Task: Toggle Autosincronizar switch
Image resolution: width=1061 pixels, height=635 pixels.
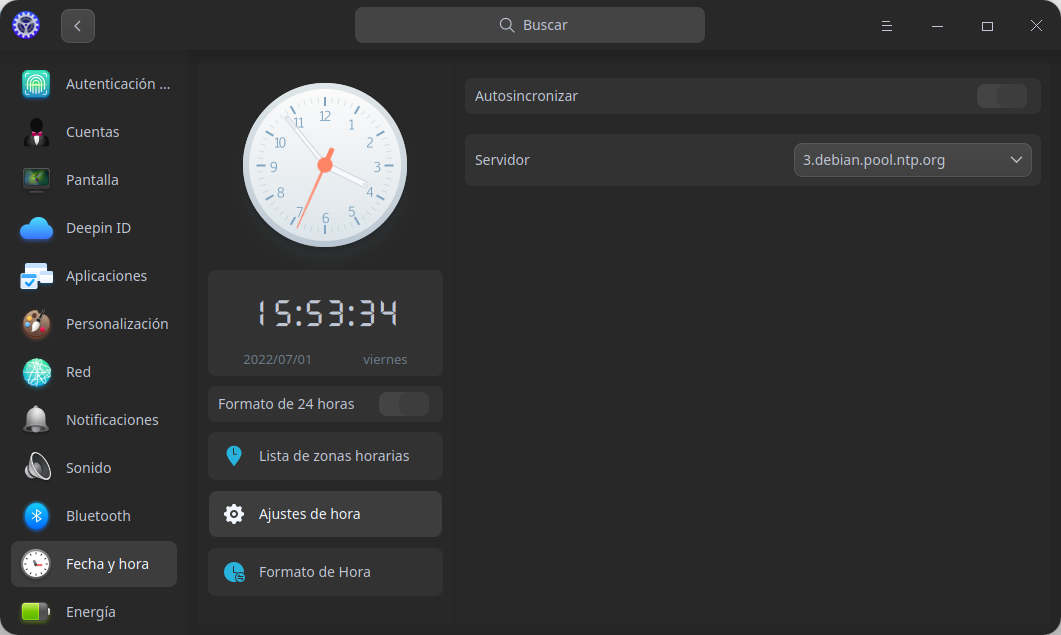Action: (1001, 96)
